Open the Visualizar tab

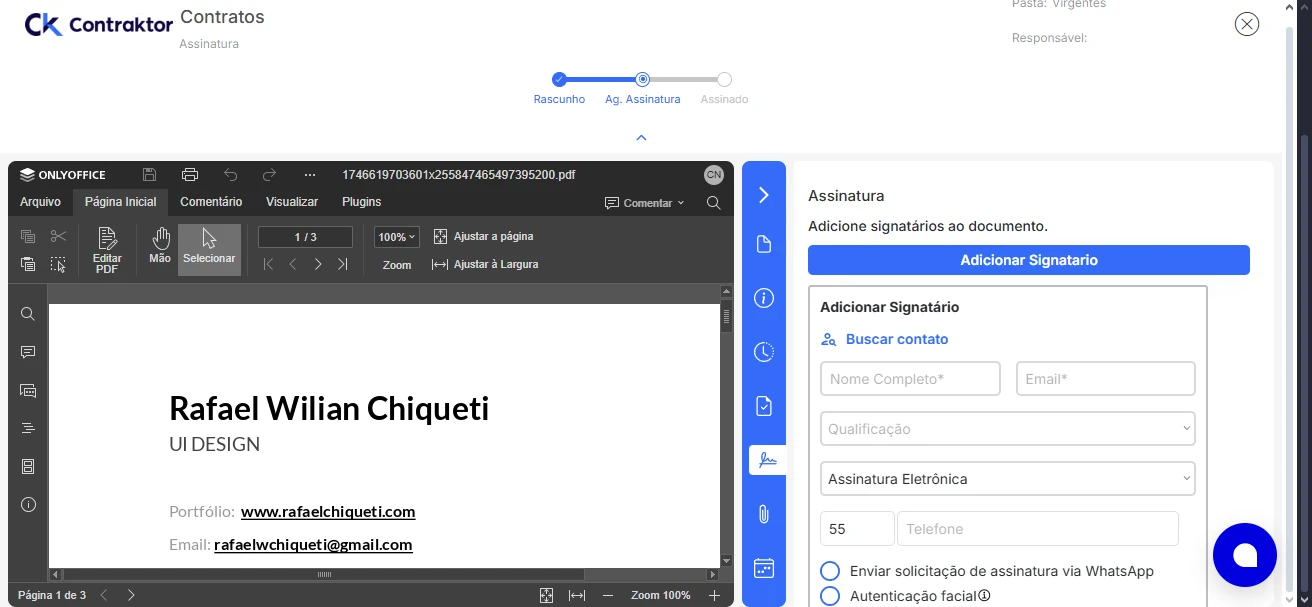292,202
